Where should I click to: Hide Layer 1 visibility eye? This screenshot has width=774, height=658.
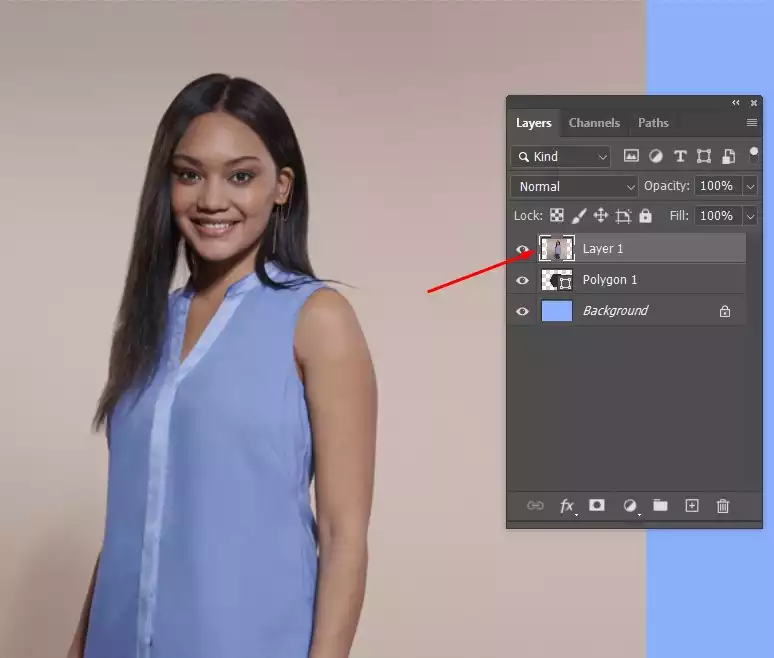point(522,249)
